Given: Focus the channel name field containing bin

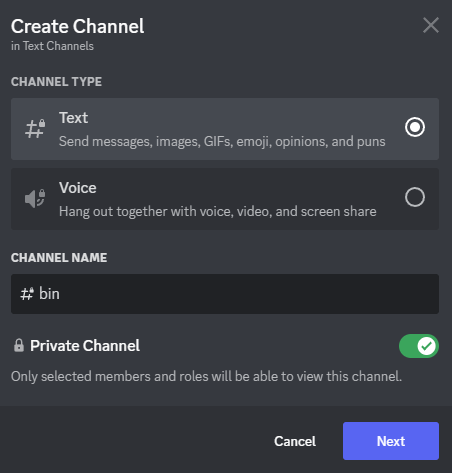Looking at the screenshot, I should point(225,294).
